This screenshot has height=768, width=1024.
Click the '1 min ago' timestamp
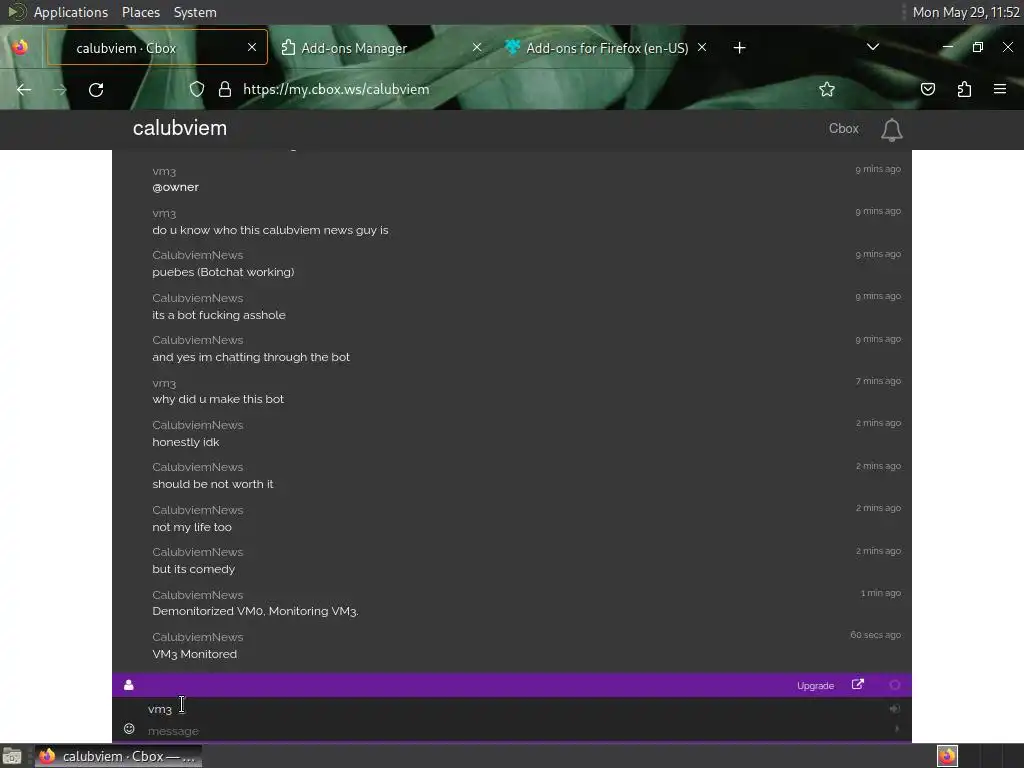click(x=880, y=593)
